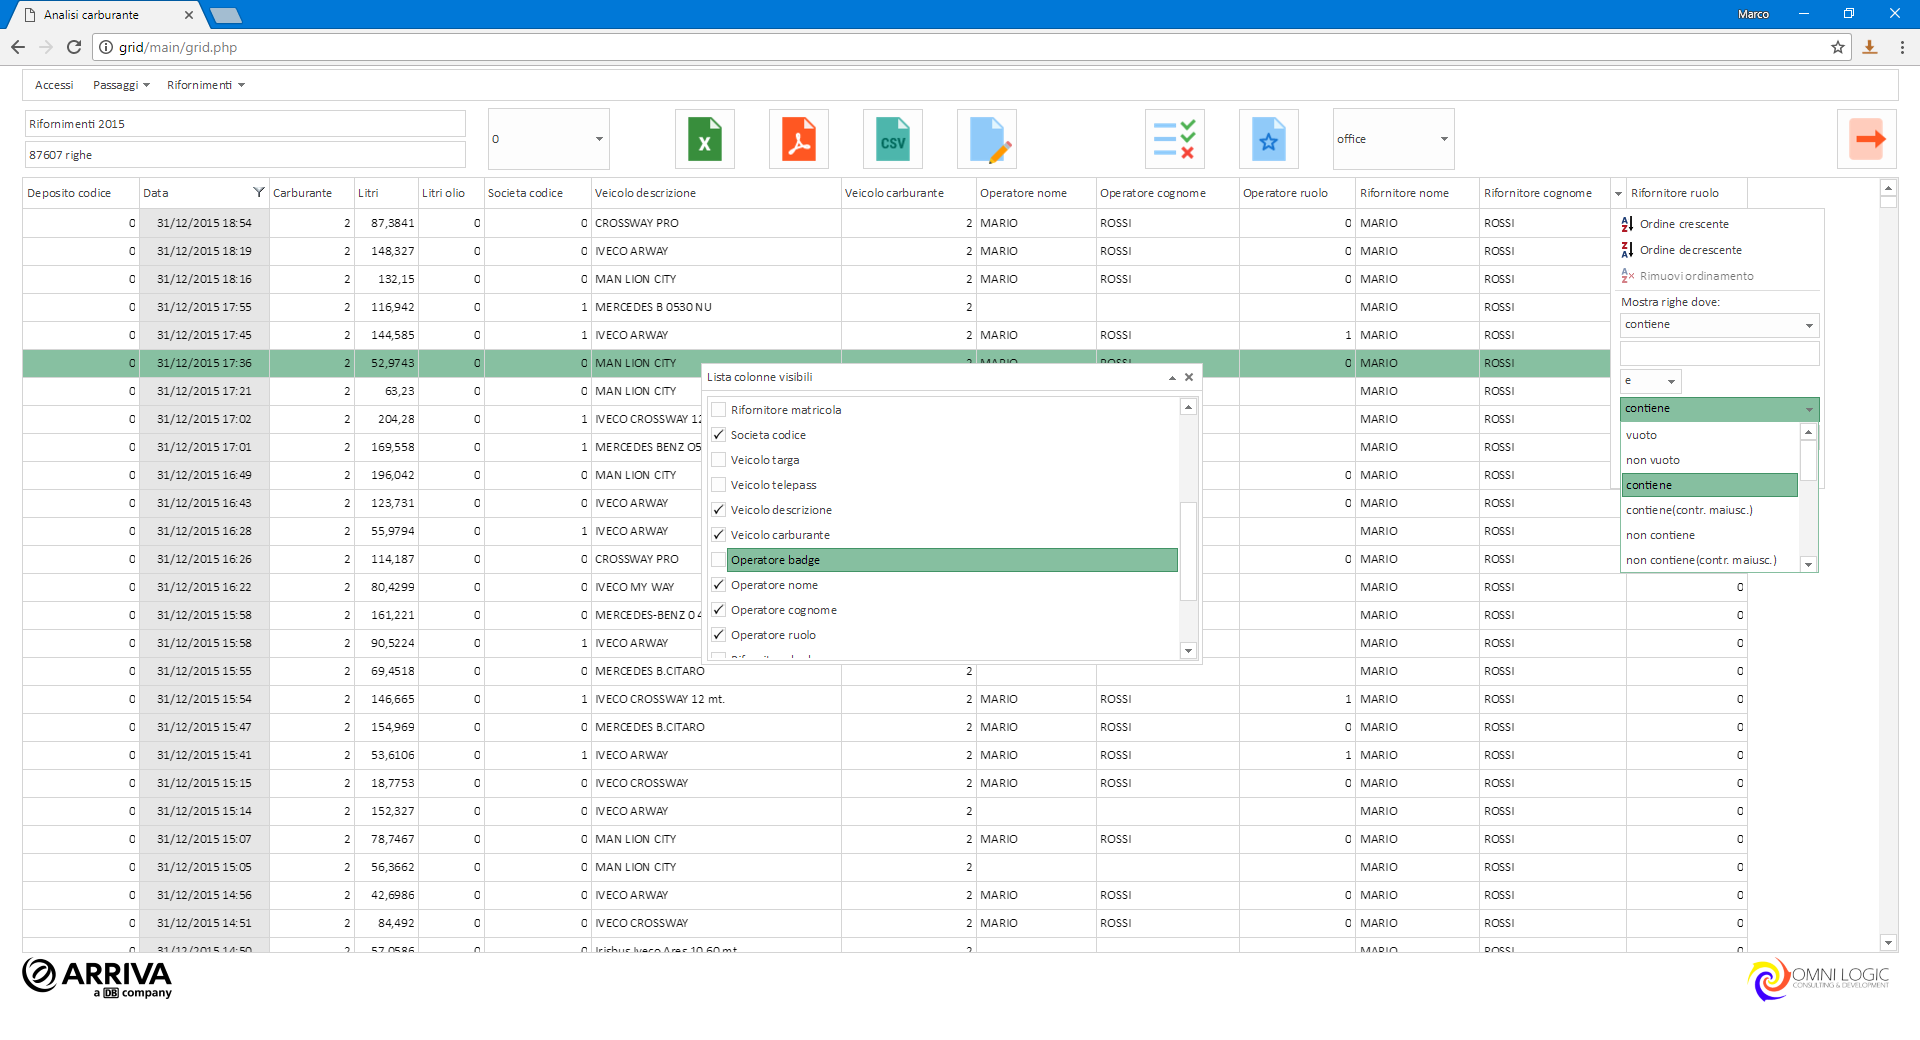Sort by Ordine crescente

coord(1684,224)
